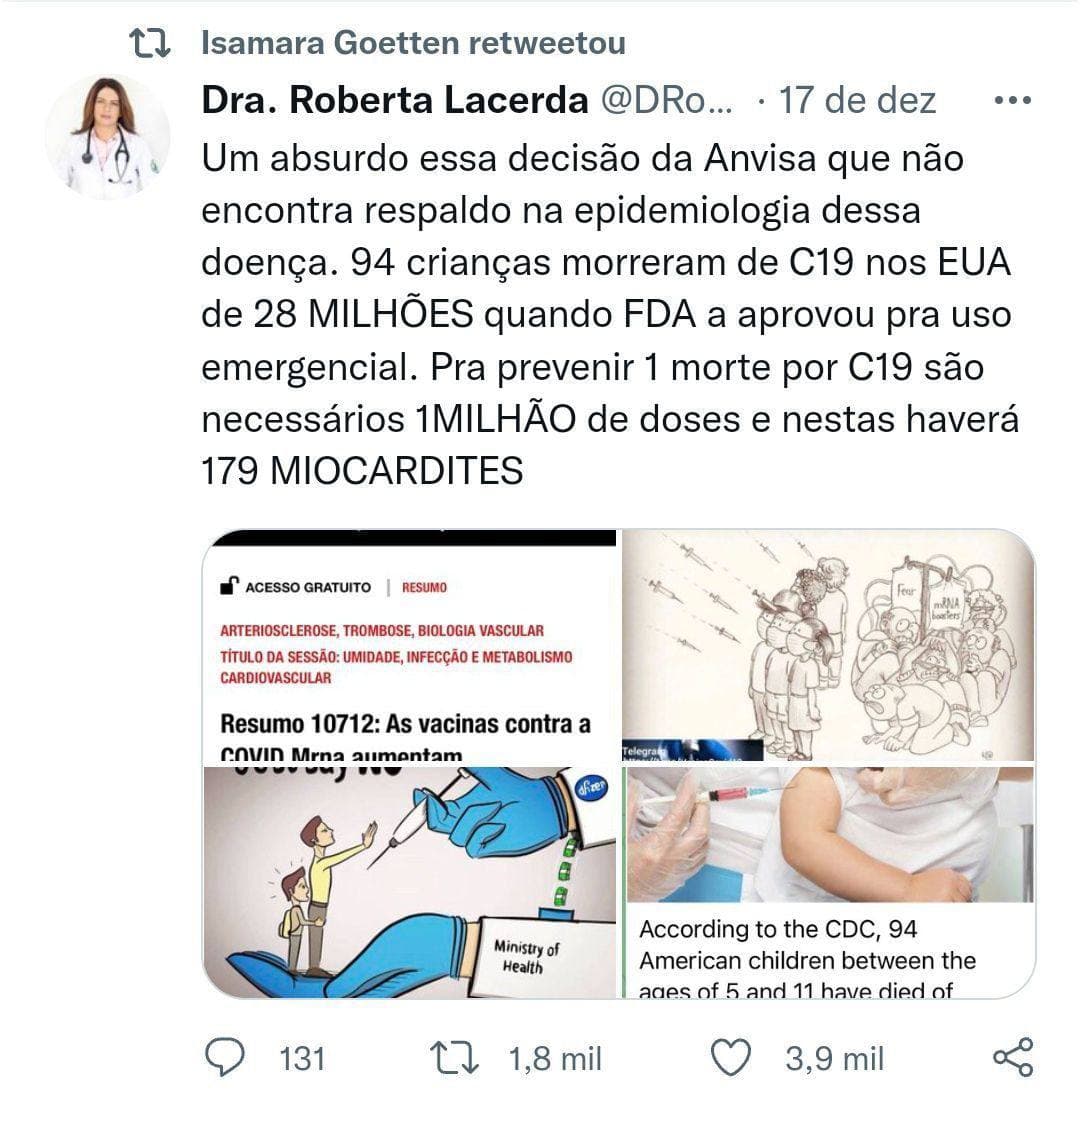Retweet using the retweet arrows icon
The height and width of the screenshot is (1143, 1080).
[x=454, y=1058]
